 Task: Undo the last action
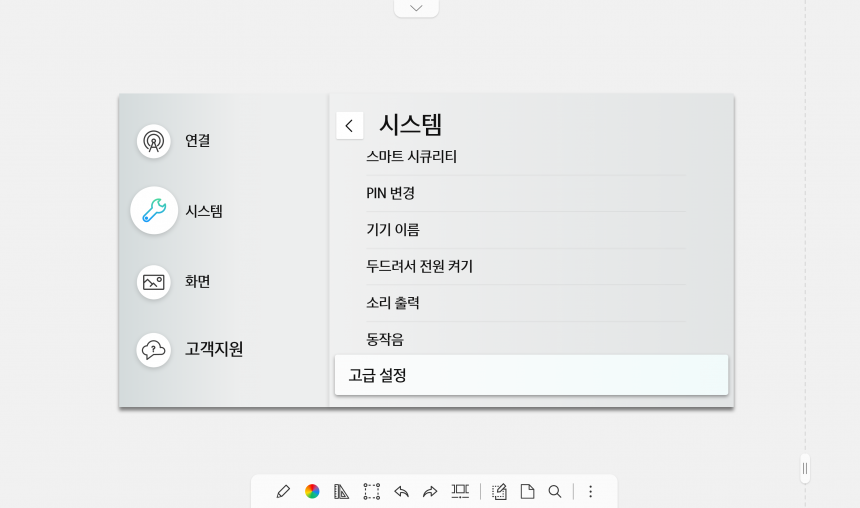[401, 491]
